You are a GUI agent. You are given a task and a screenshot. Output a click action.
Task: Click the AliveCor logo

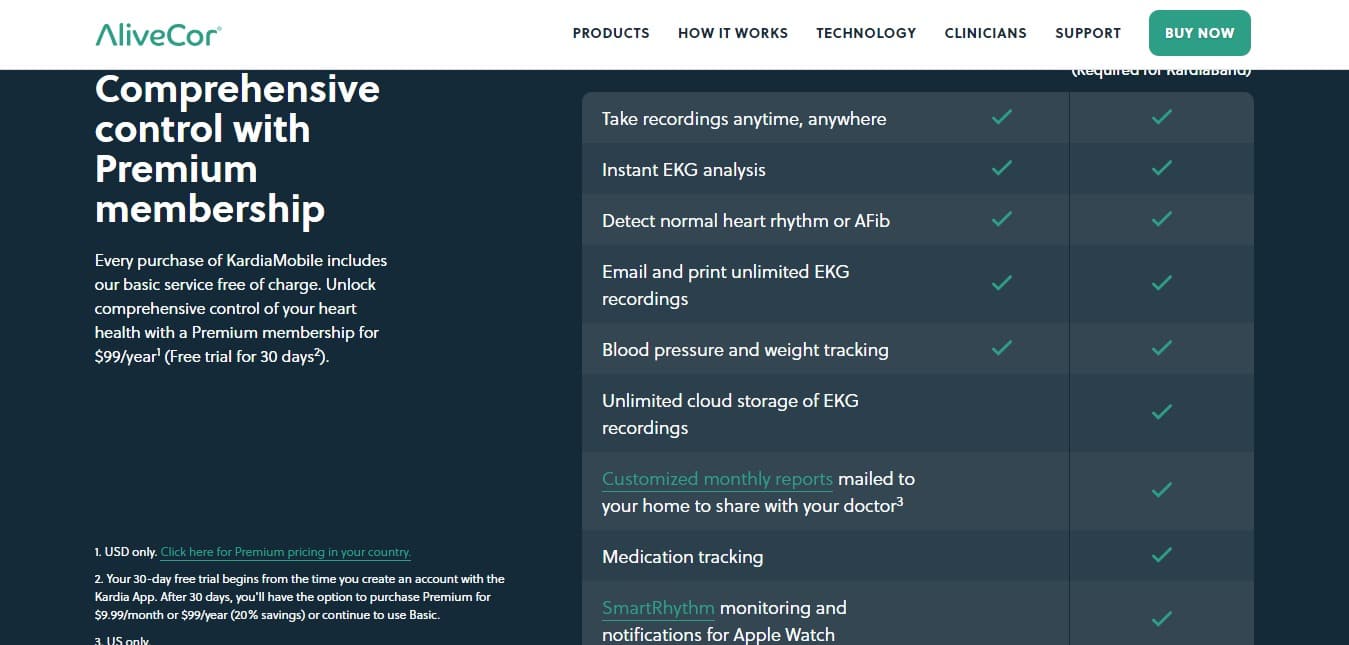(158, 34)
